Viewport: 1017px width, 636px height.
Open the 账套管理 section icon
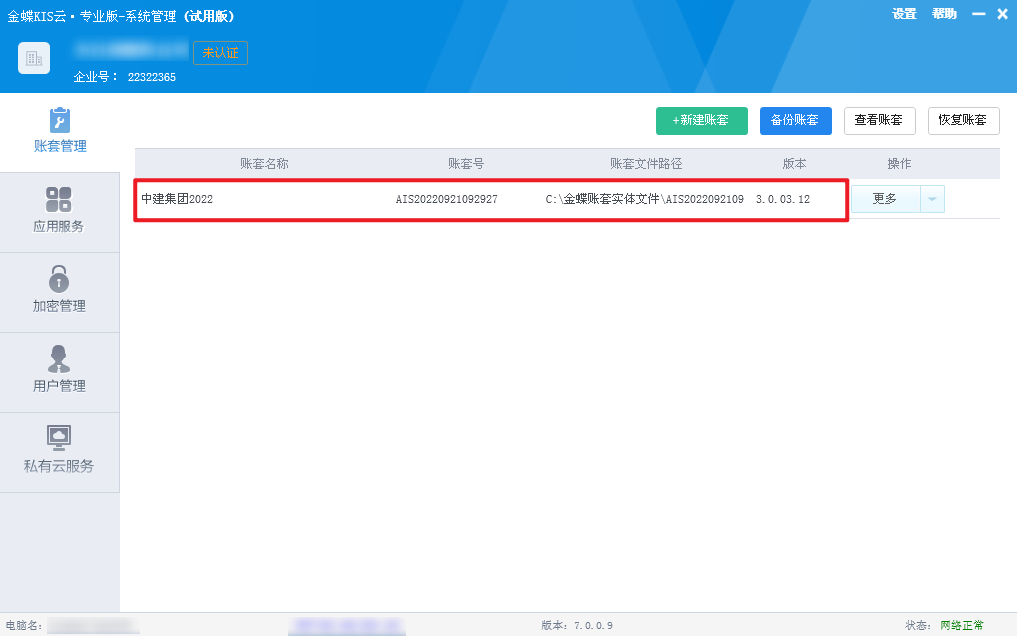coord(60,121)
